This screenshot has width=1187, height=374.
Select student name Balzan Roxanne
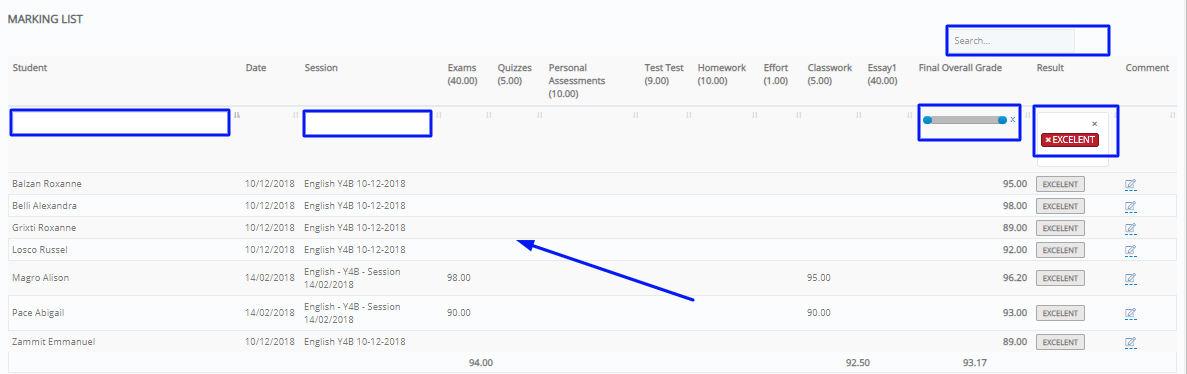point(47,184)
